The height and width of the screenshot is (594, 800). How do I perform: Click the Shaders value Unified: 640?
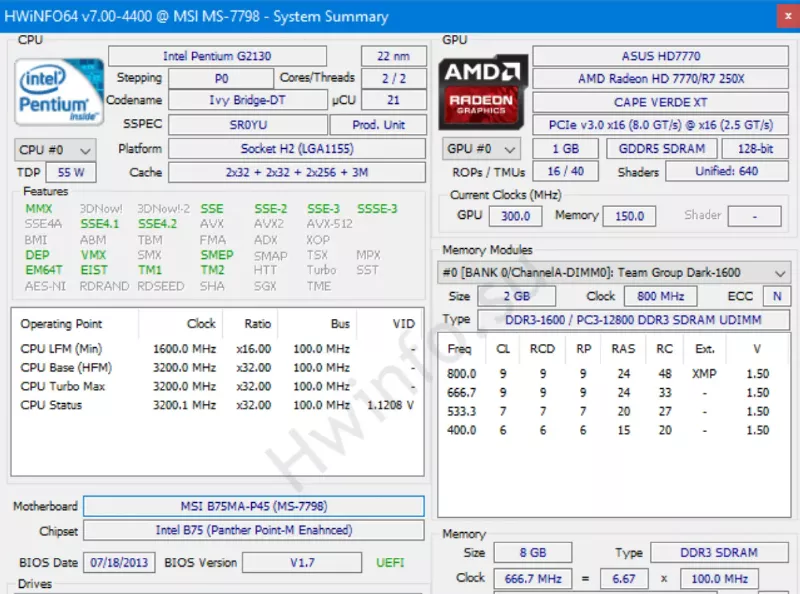click(727, 171)
